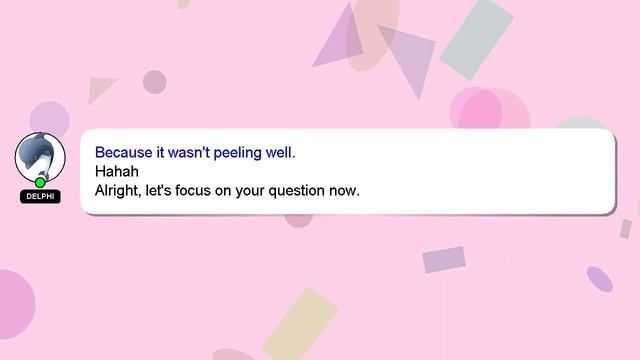
Task: Select the "Hahah" message line
Action: click(x=117, y=171)
